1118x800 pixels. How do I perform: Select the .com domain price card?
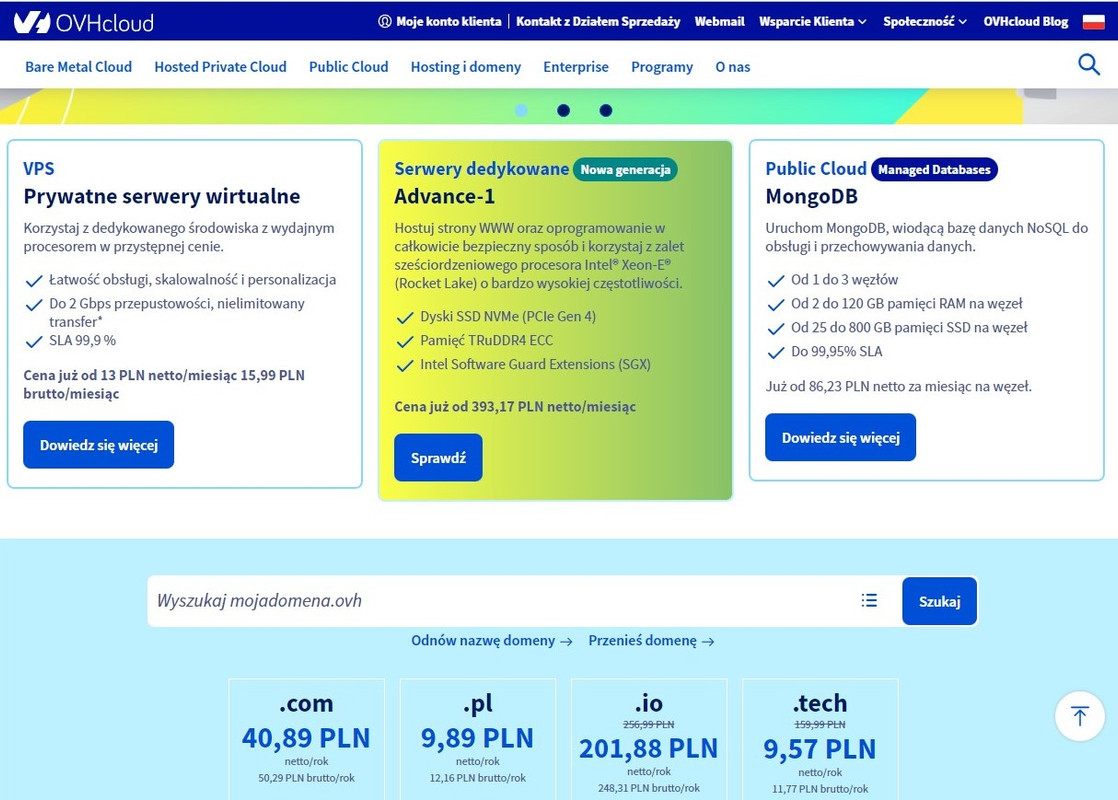click(x=307, y=739)
